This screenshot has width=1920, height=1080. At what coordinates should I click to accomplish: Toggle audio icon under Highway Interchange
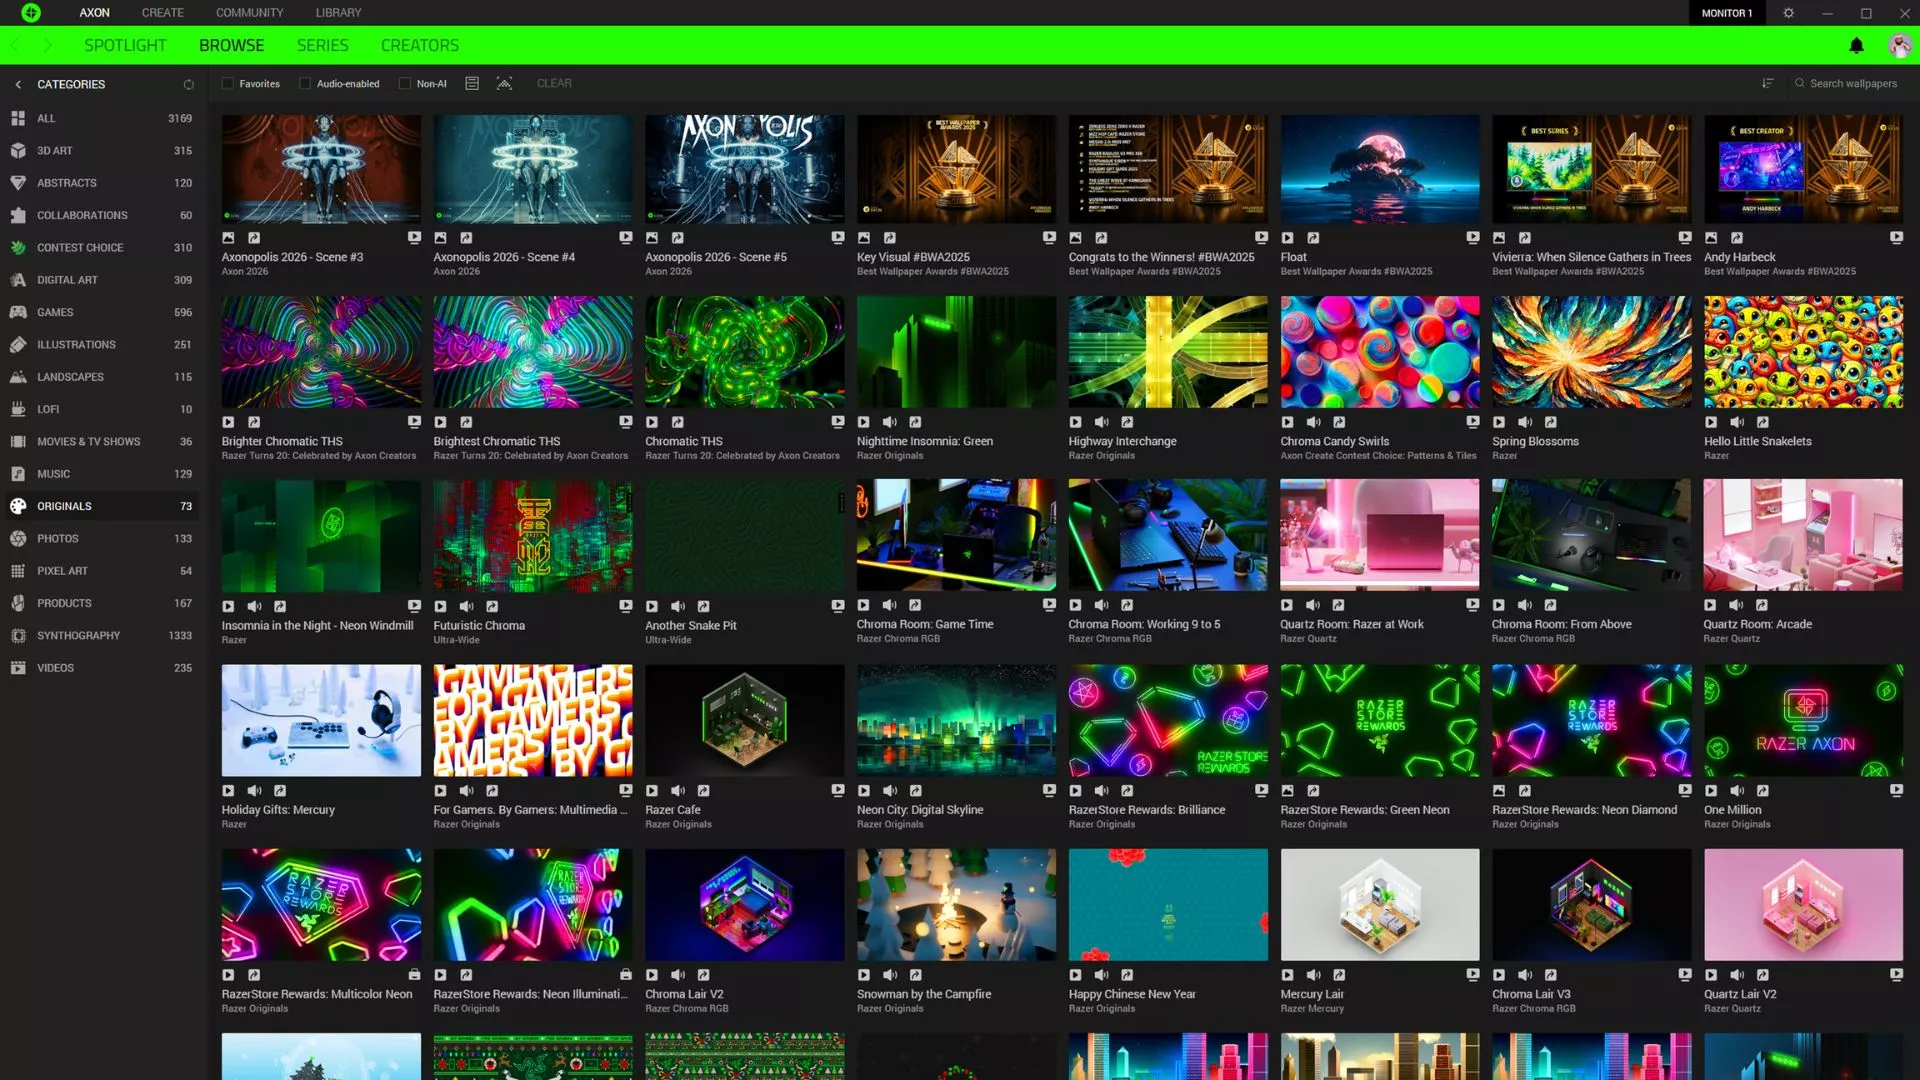[1102, 422]
